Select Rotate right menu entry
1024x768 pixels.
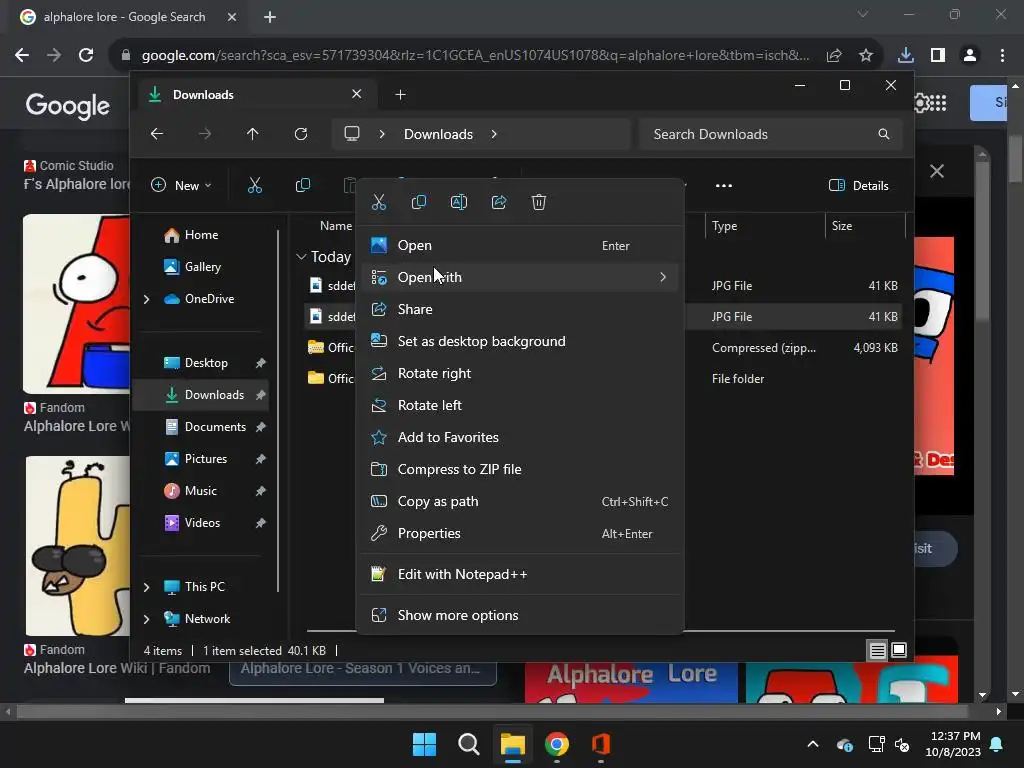click(519, 374)
